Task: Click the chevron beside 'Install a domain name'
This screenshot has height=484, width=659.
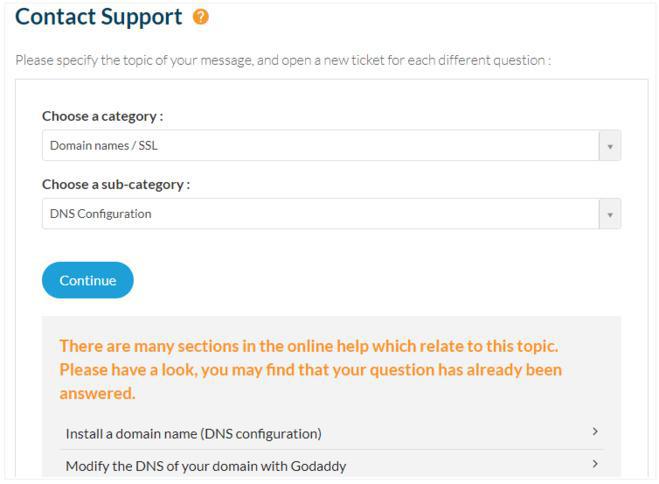Action: coord(595,432)
